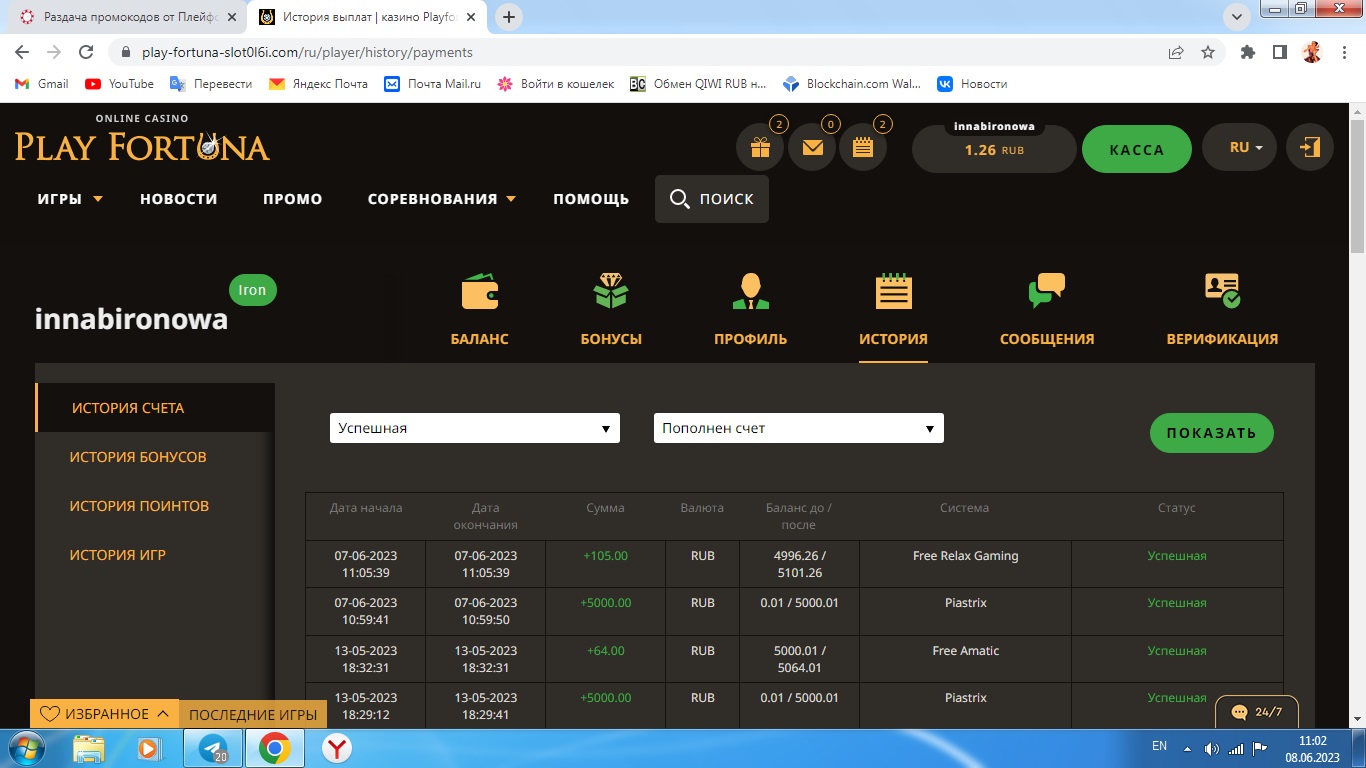Open the Успешная status dropdown
The height and width of the screenshot is (768, 1366).
click(475, 428)
